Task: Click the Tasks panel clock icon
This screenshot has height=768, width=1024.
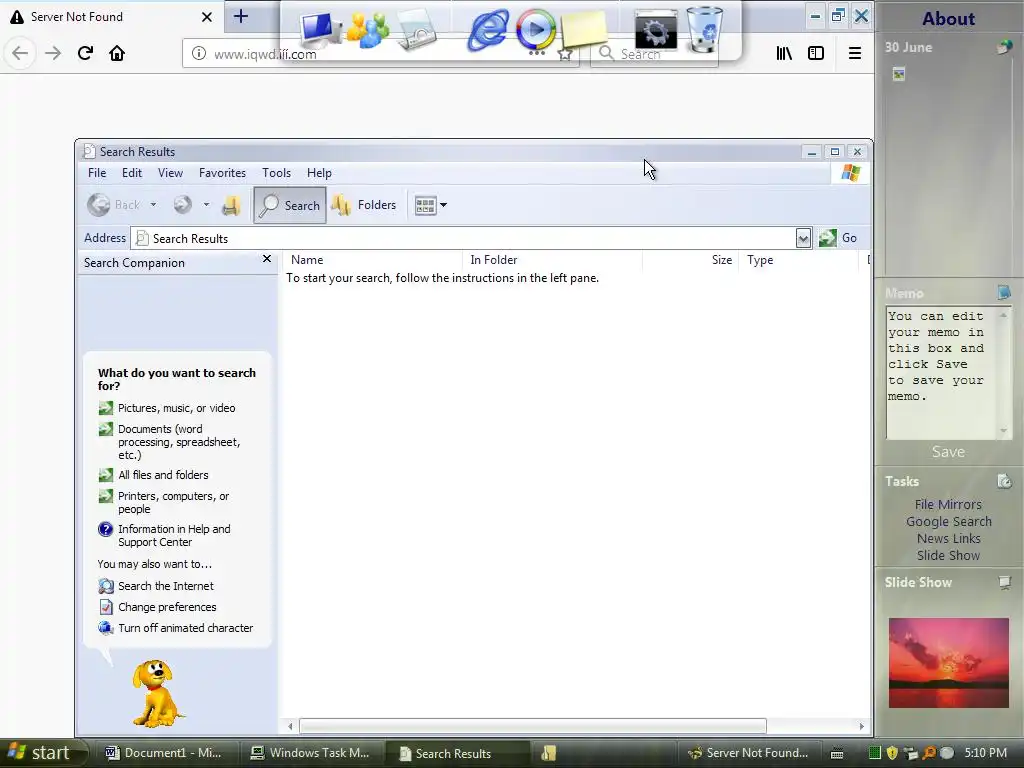Action: coord(1004,481)
